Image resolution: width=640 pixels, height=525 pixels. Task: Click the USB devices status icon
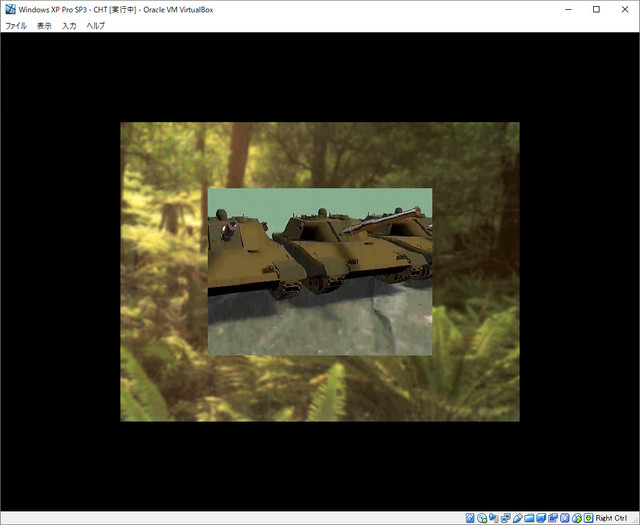[518, 518]
